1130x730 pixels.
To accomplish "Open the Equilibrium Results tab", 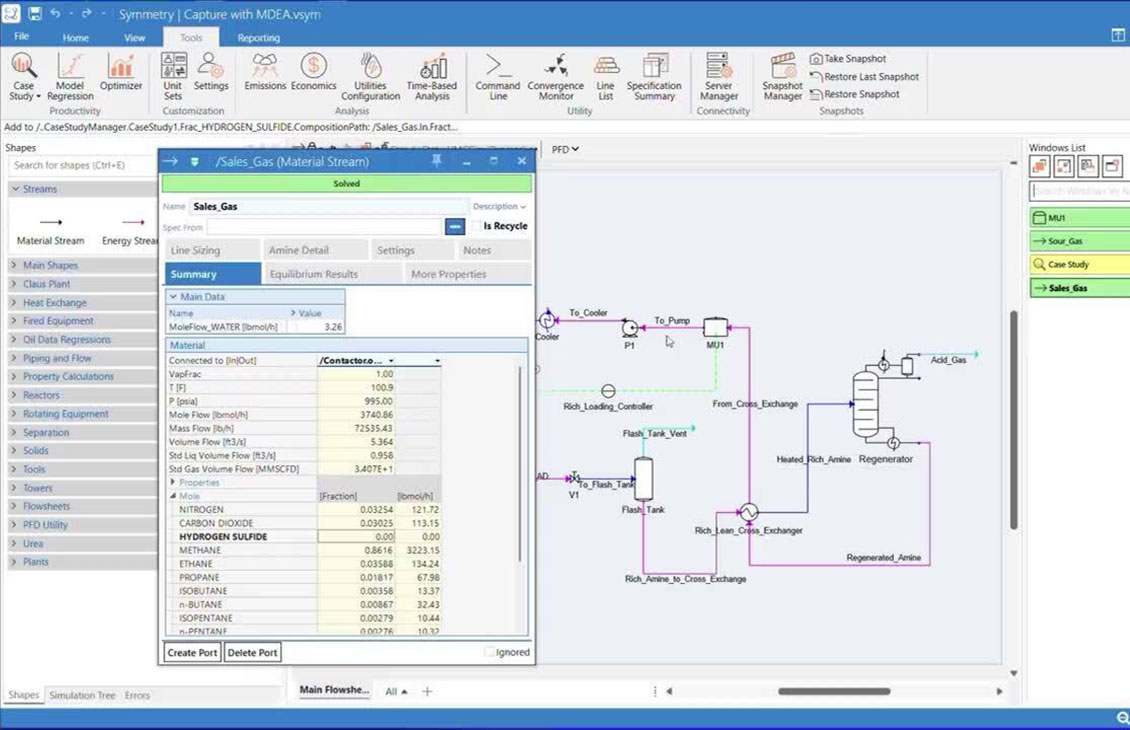I will pyautogui.click(x=332, y=274).
